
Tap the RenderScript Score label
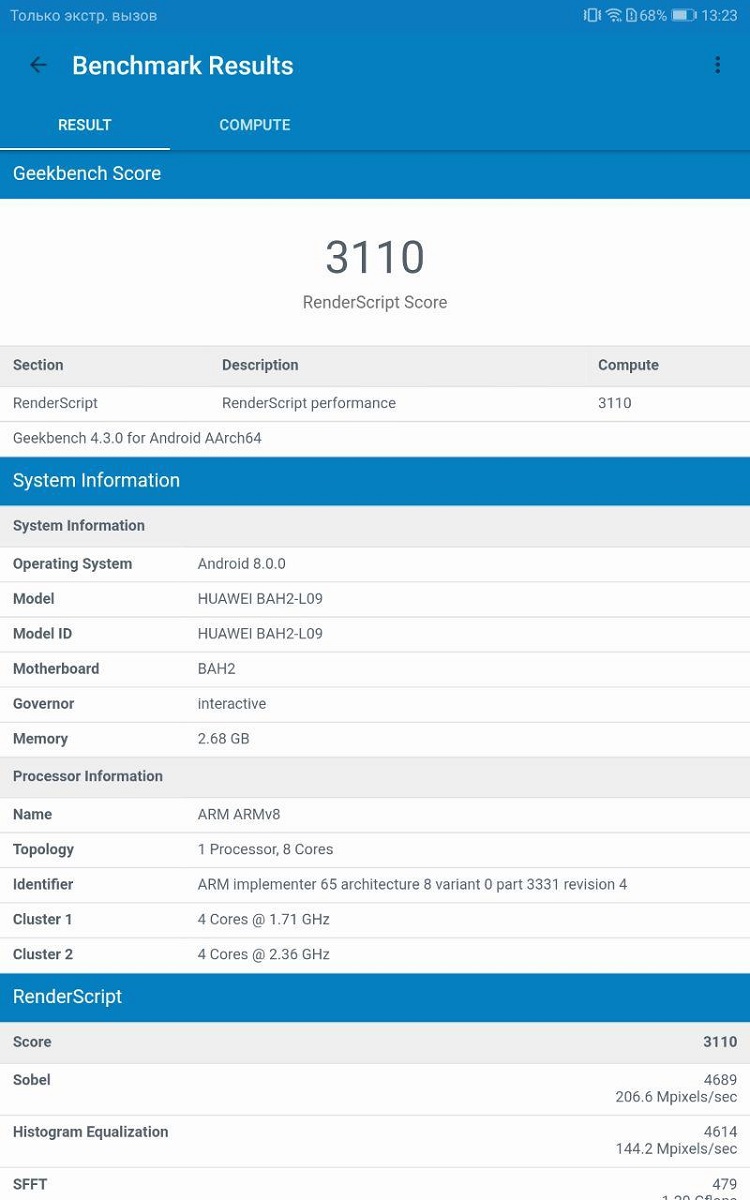click(x=375, y=302)
